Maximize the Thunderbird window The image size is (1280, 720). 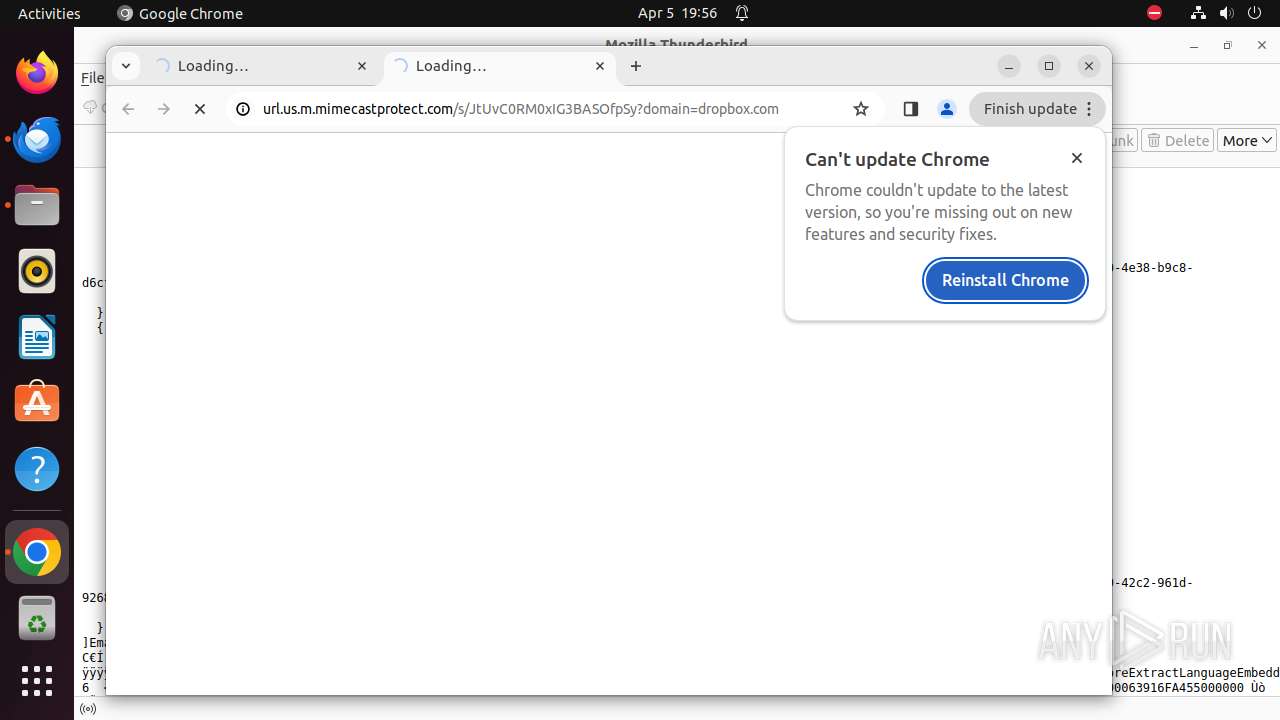pos(1228,46)
